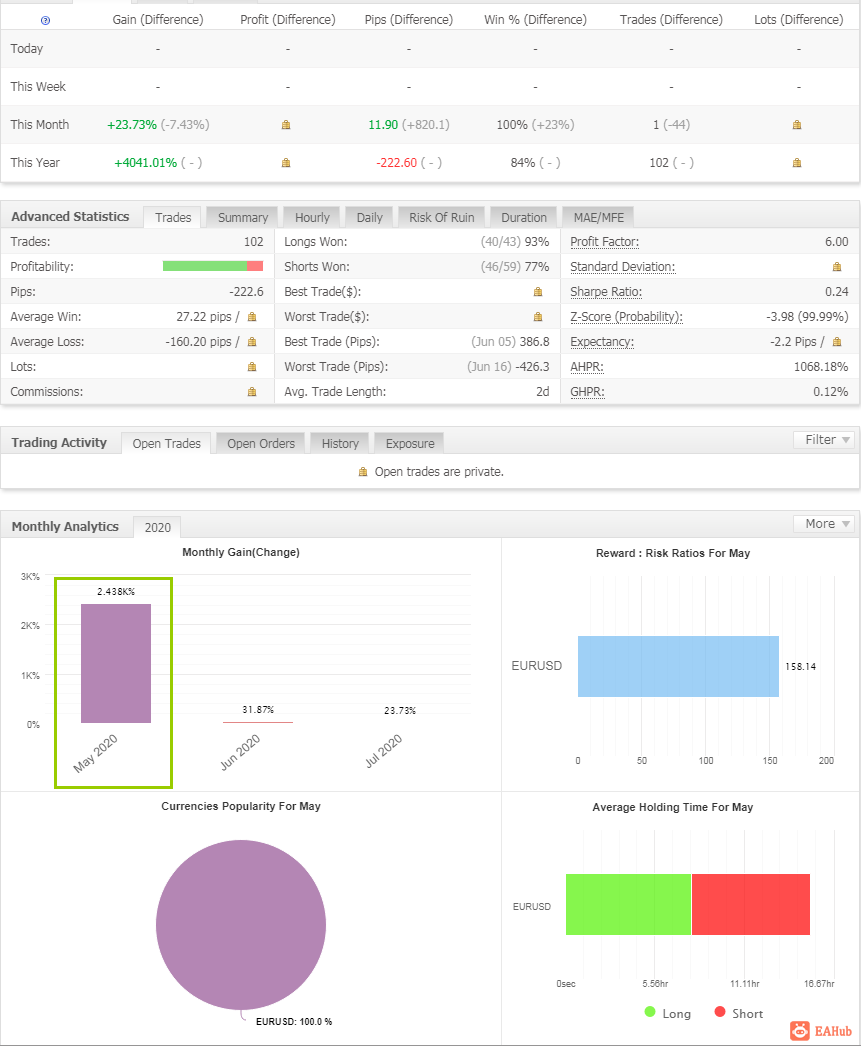
Task: Click the 158.14 reward-risk value label
Action: [800, 666]
